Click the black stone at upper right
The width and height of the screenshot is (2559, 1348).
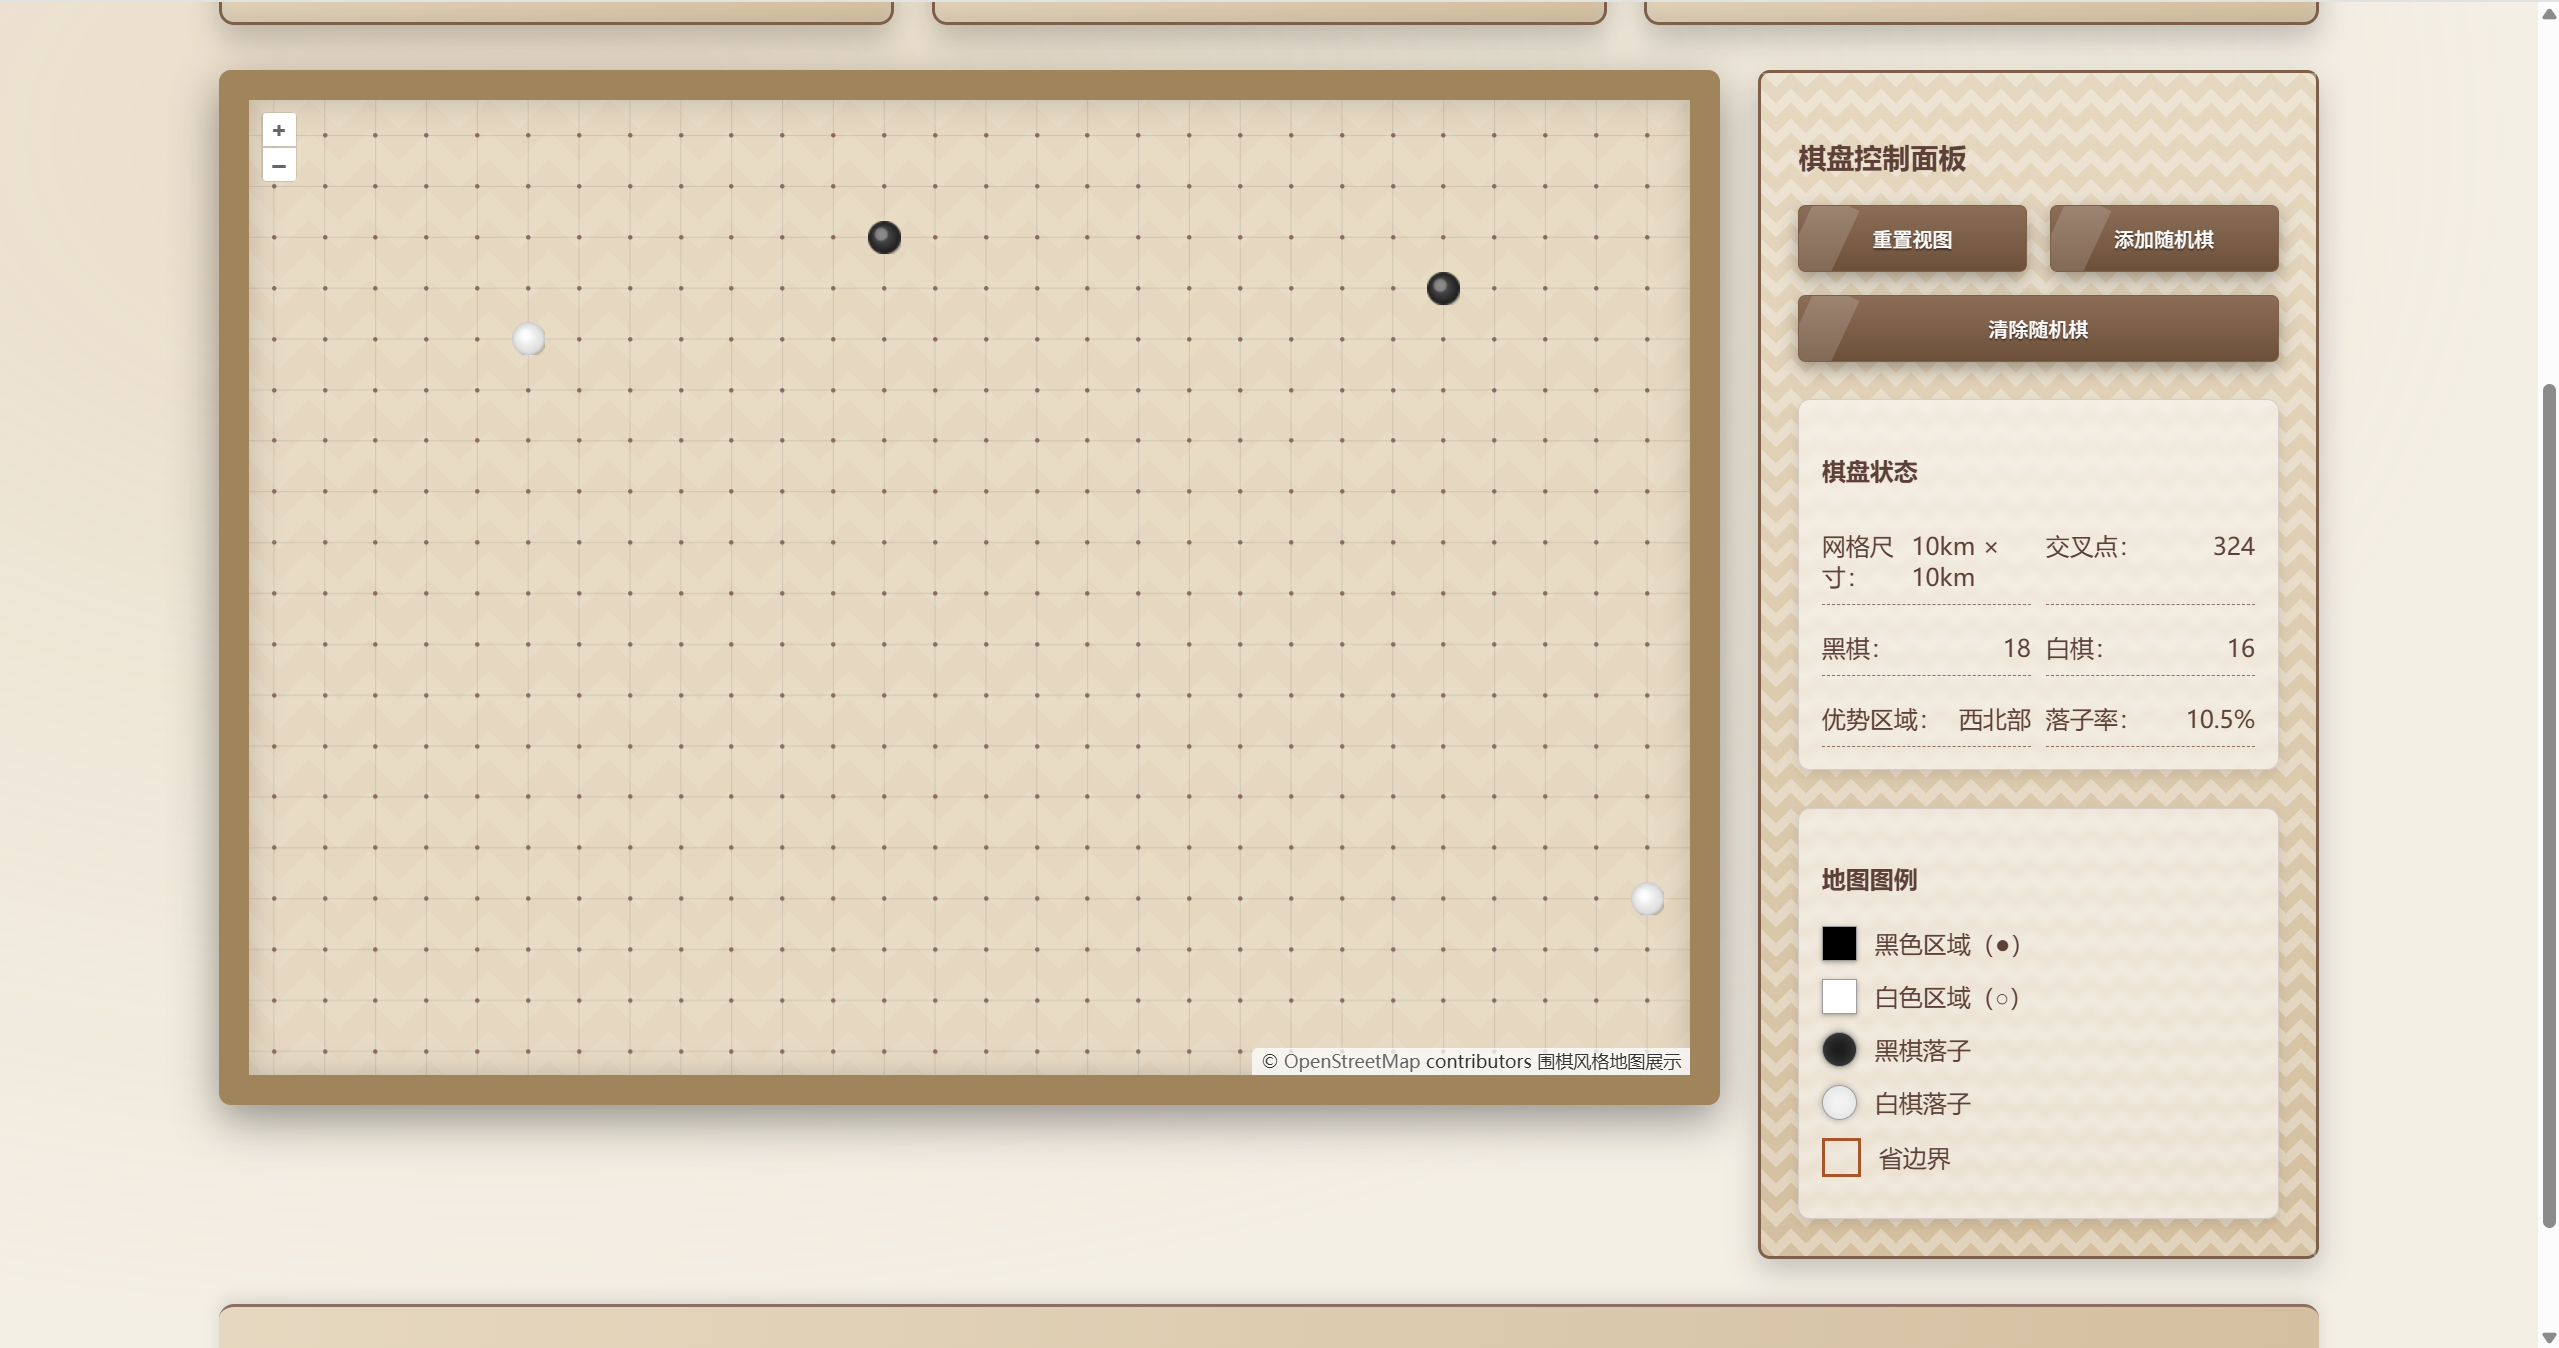tap(1442, 289)
